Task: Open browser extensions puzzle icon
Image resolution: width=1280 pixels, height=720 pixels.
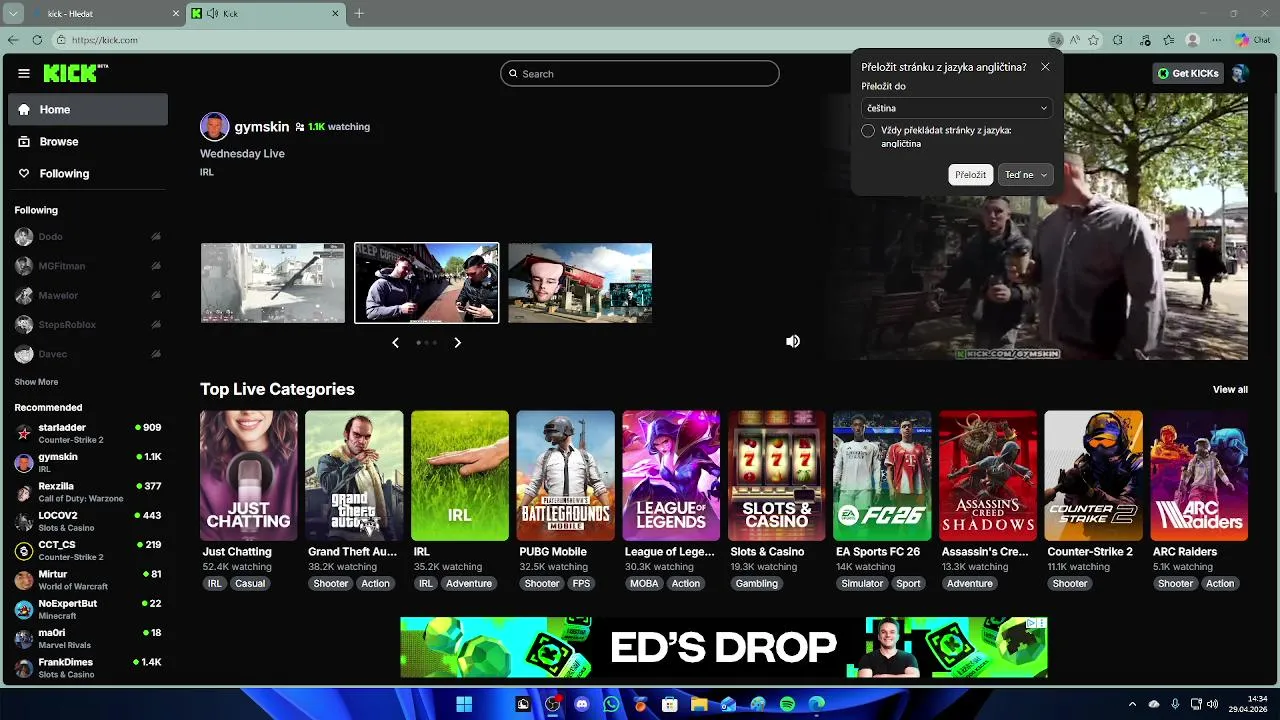Action: coord(1118,40)
